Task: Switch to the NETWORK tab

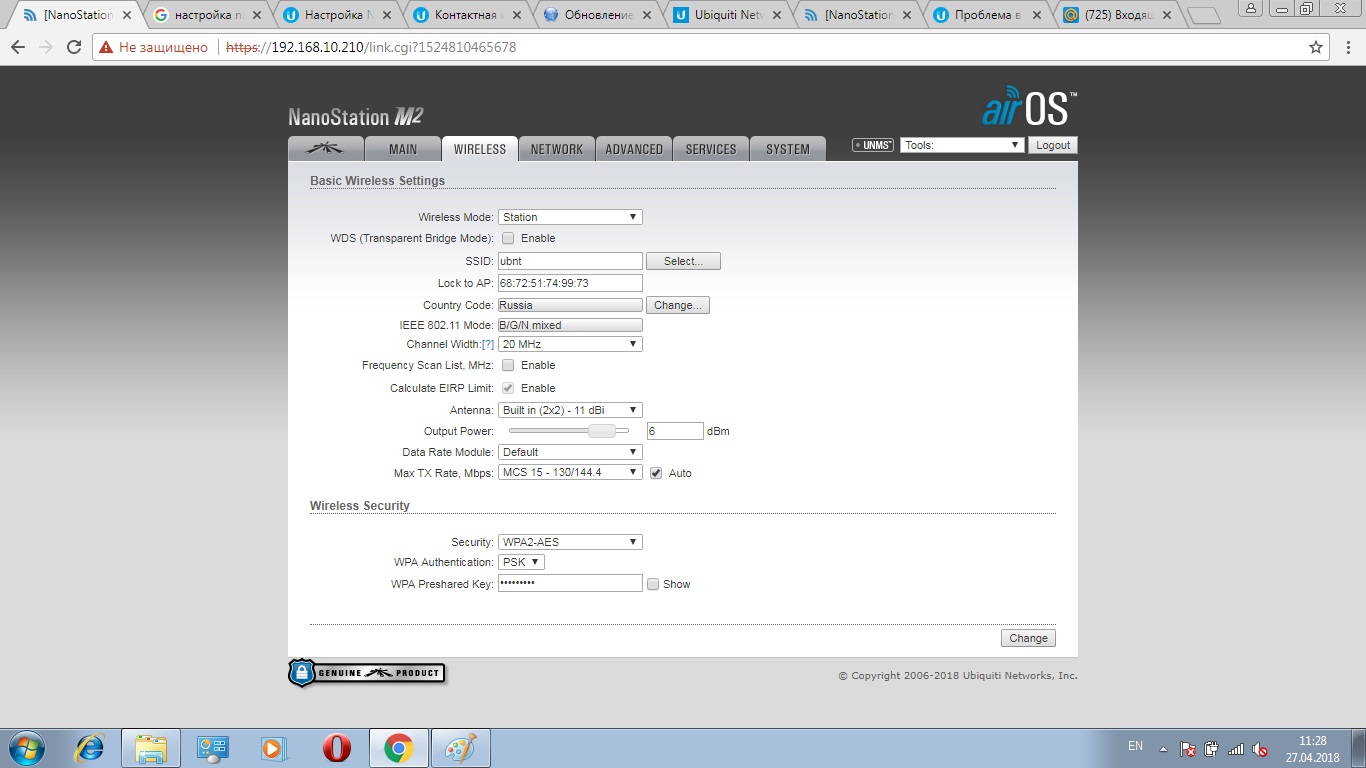Action: [x=557, y=148]
